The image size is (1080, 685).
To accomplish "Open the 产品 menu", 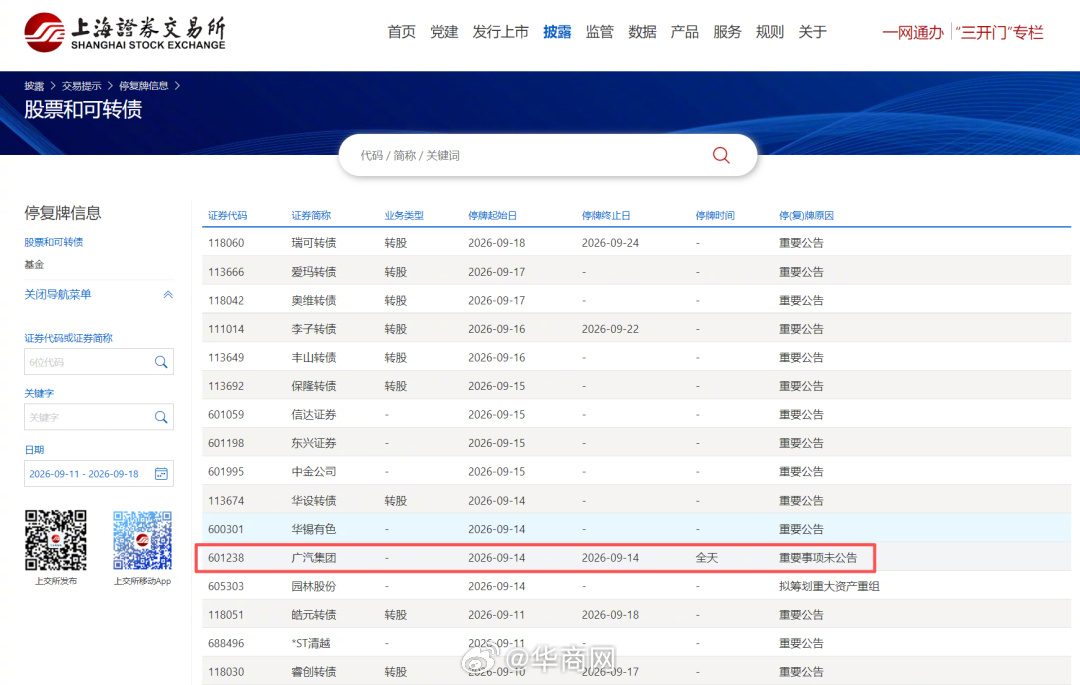I will tap(685, 32).
